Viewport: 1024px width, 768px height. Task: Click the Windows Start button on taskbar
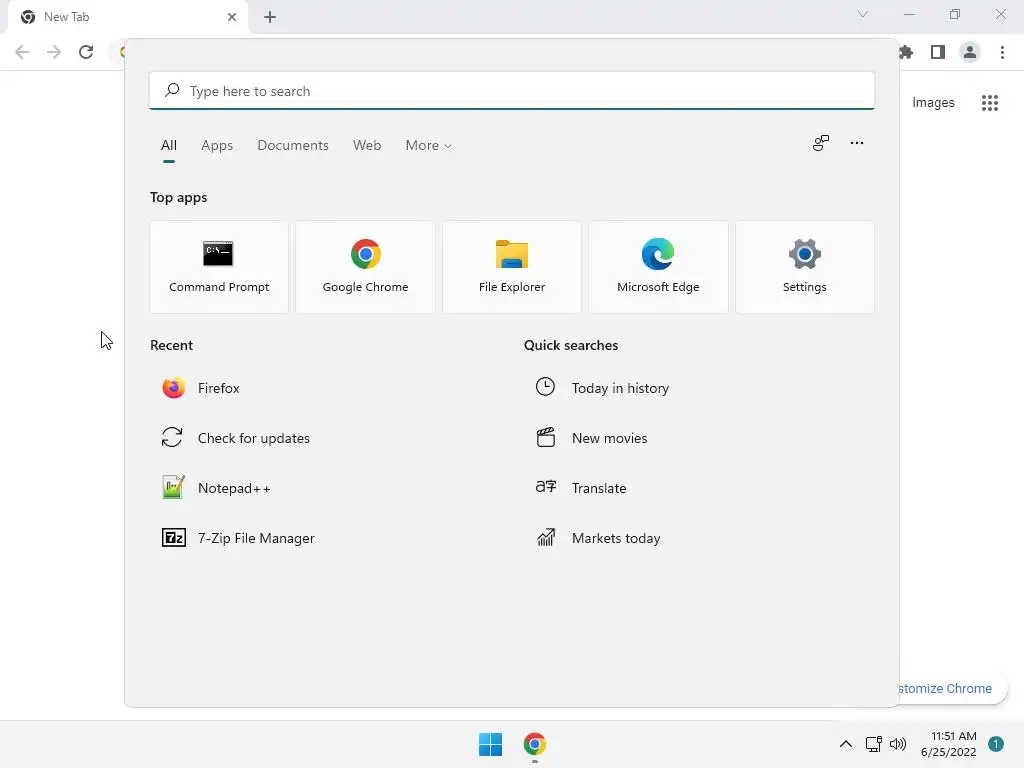[490, 744]
